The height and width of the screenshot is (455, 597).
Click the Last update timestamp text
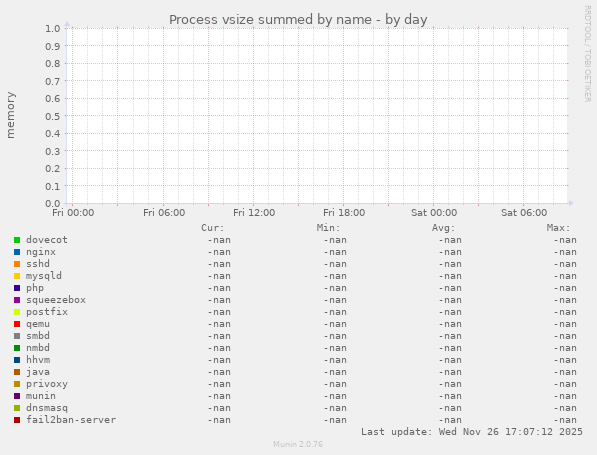point(472,432)
